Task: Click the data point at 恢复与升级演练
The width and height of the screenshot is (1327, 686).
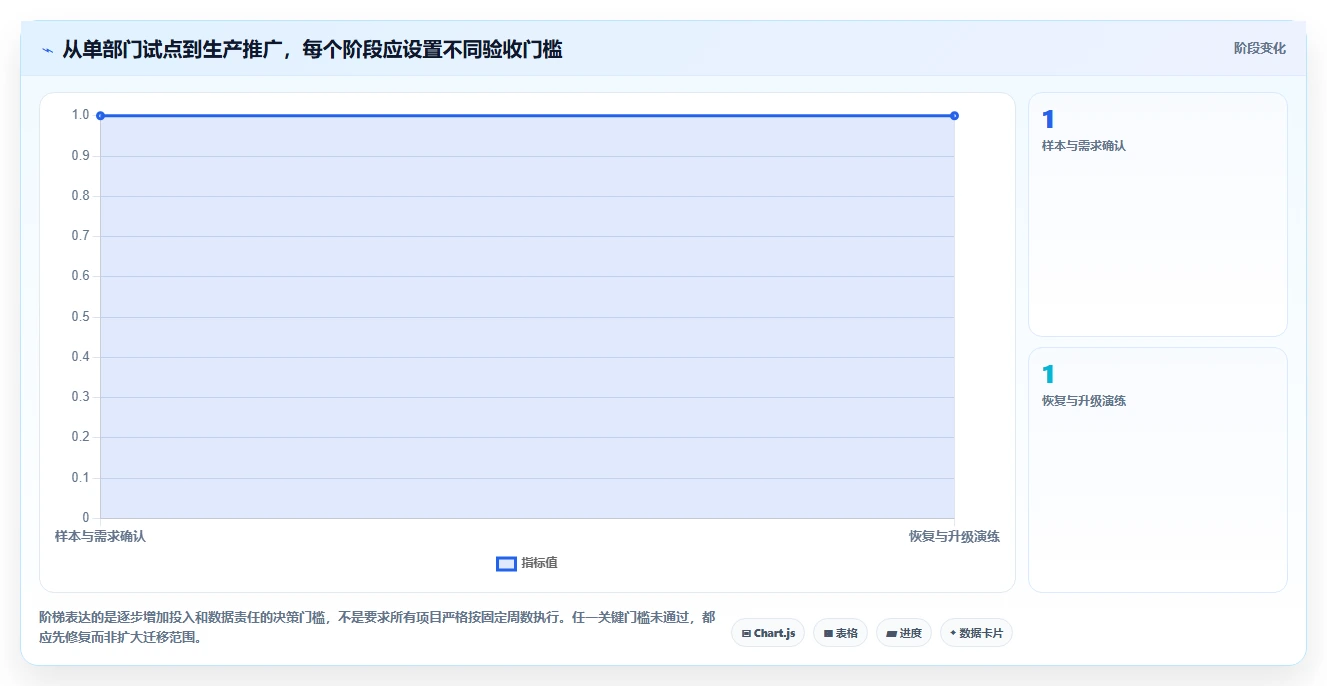Action: [x=954, y=116]
